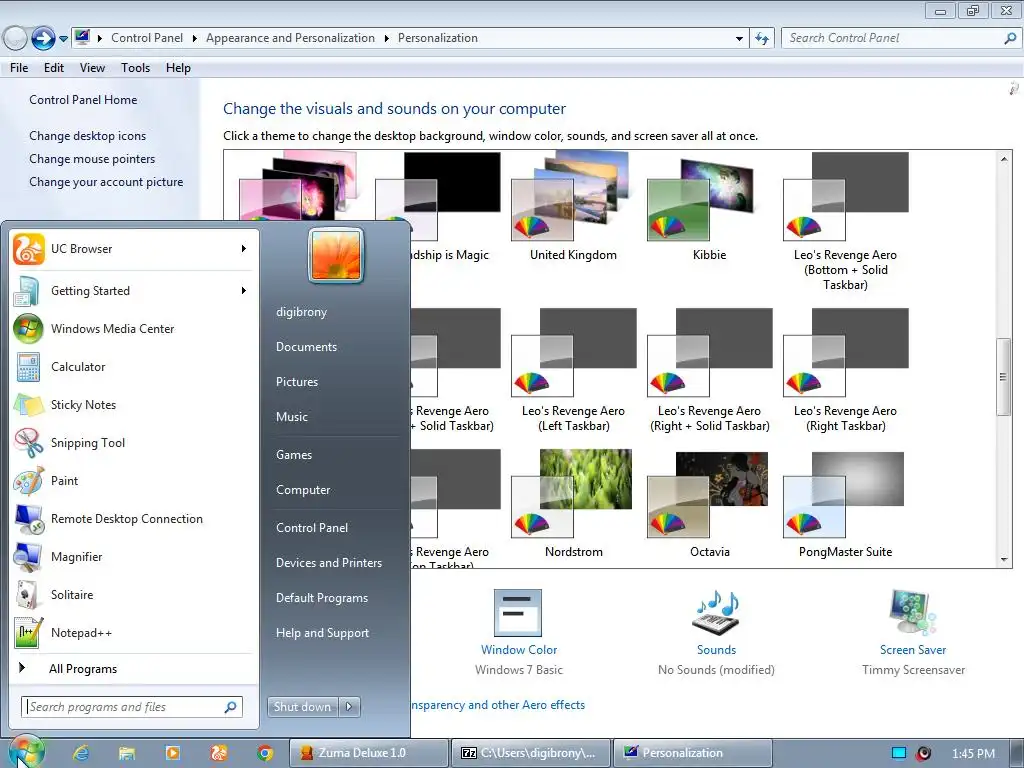The image size is (1024, 768).
Task: Refresh the Control Panel address bar
Action: click(762, 39)
